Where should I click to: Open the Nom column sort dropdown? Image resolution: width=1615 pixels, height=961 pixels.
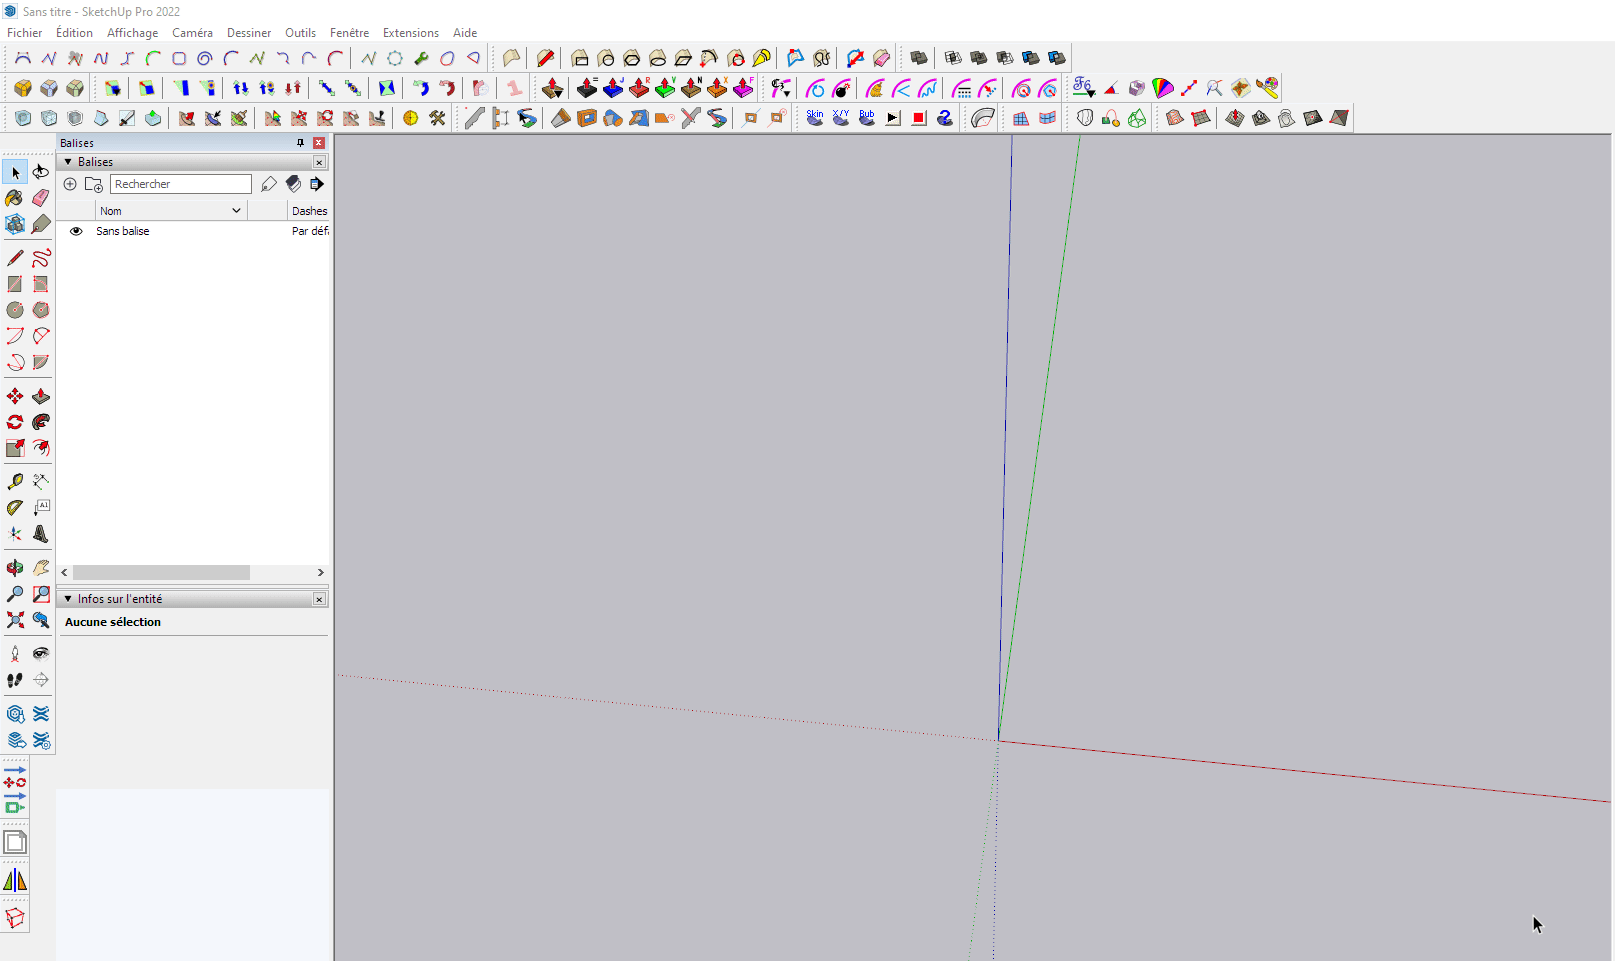(x=236, y=211)
